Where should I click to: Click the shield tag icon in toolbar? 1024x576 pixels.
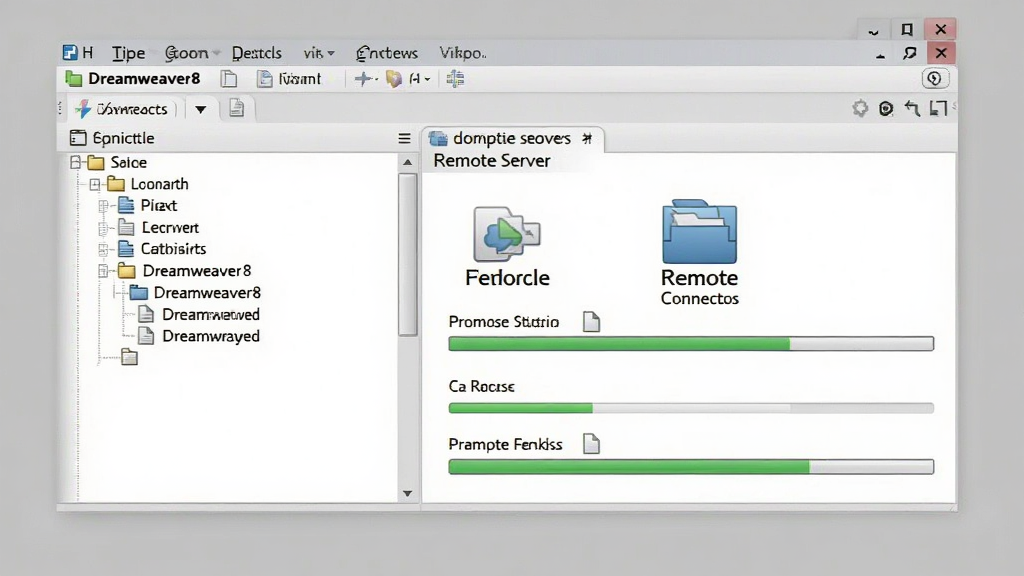point(393,79)
